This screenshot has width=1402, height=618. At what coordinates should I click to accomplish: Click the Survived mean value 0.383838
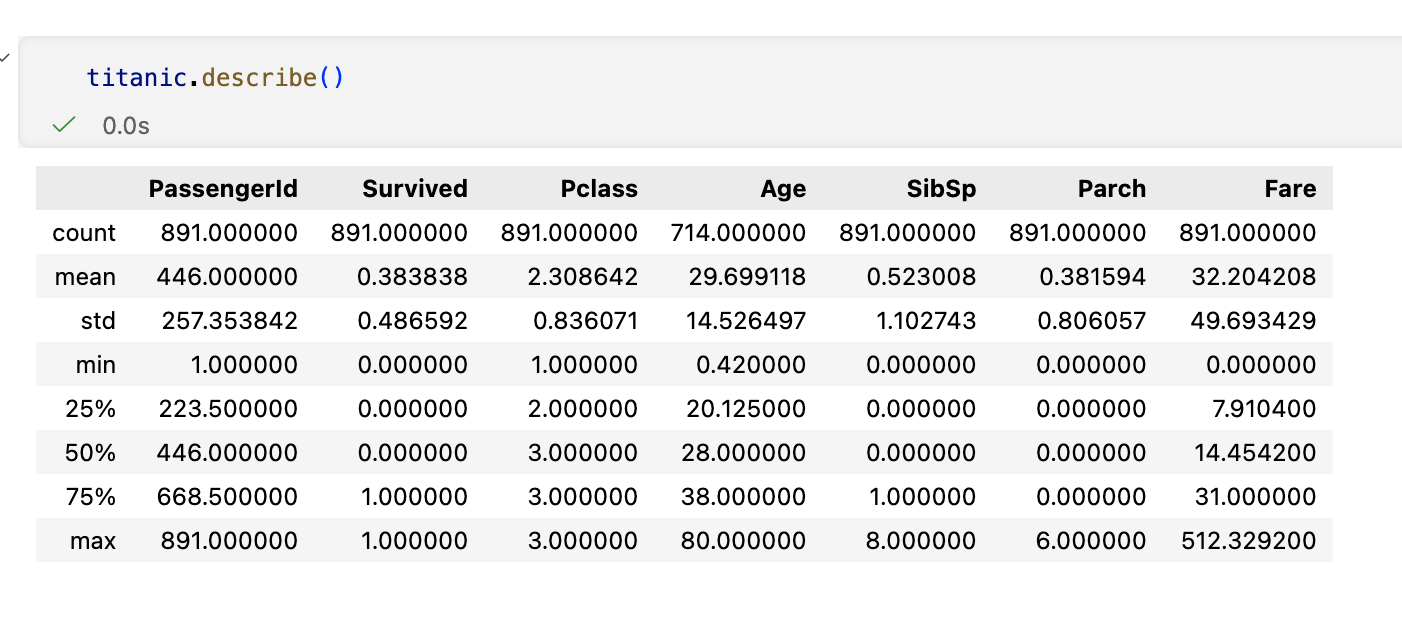pos(413,277)
